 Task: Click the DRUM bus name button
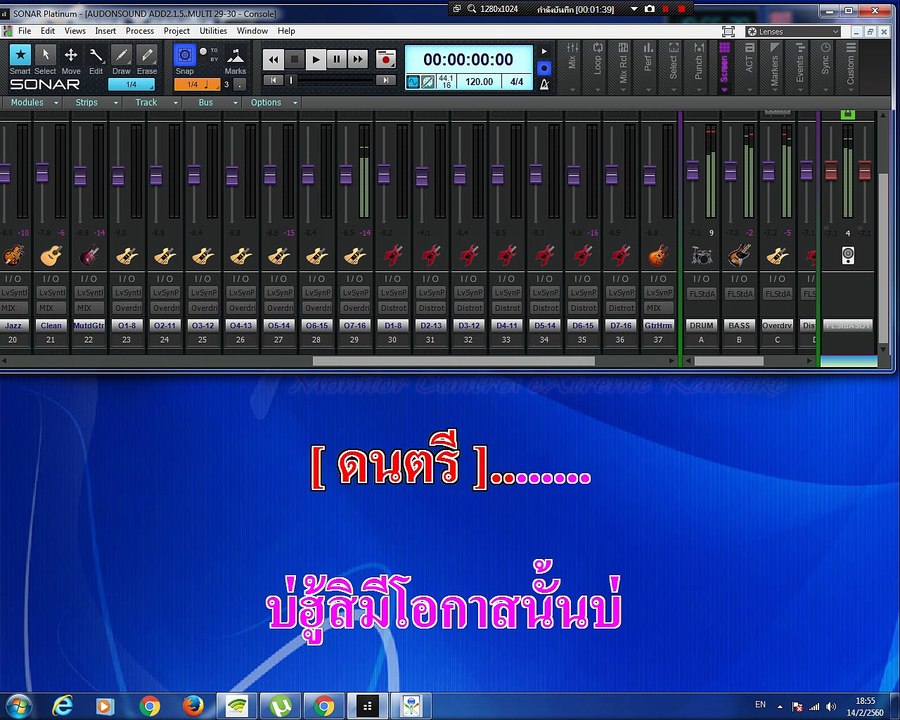click(x=701, y=326)
